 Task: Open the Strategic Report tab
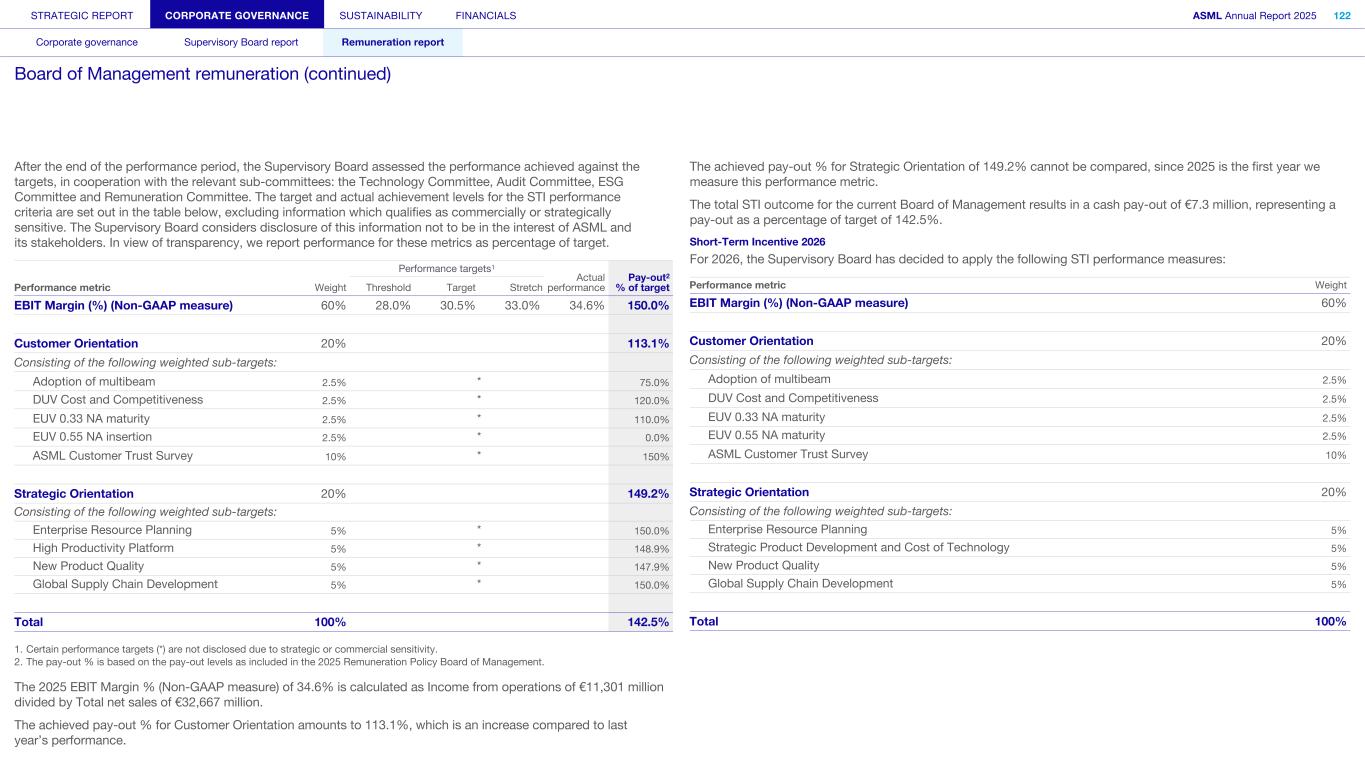click(x=75, y=15)
